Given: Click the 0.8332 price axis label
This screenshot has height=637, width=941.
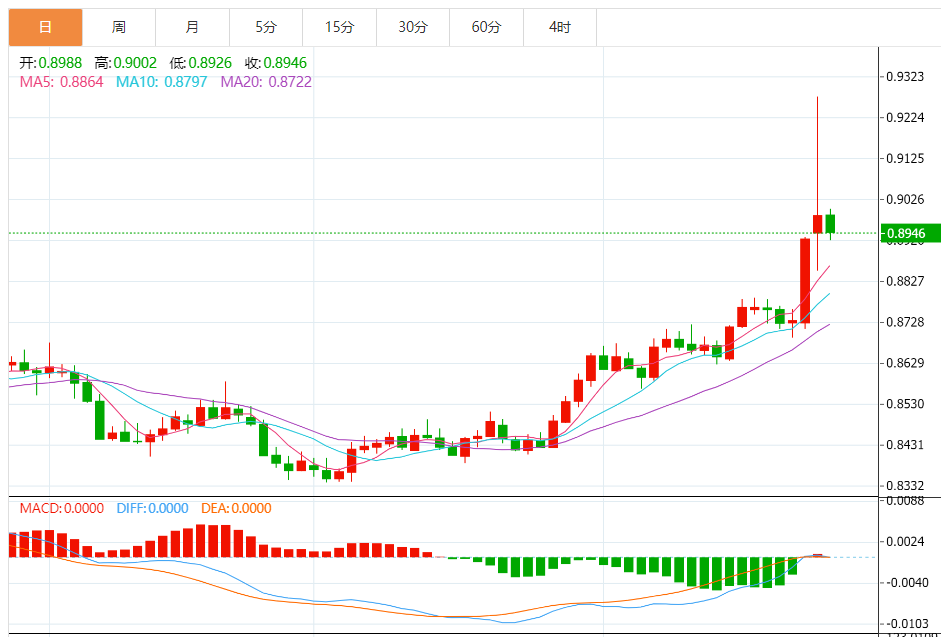Looking at the screenshot, I should 906,486.
